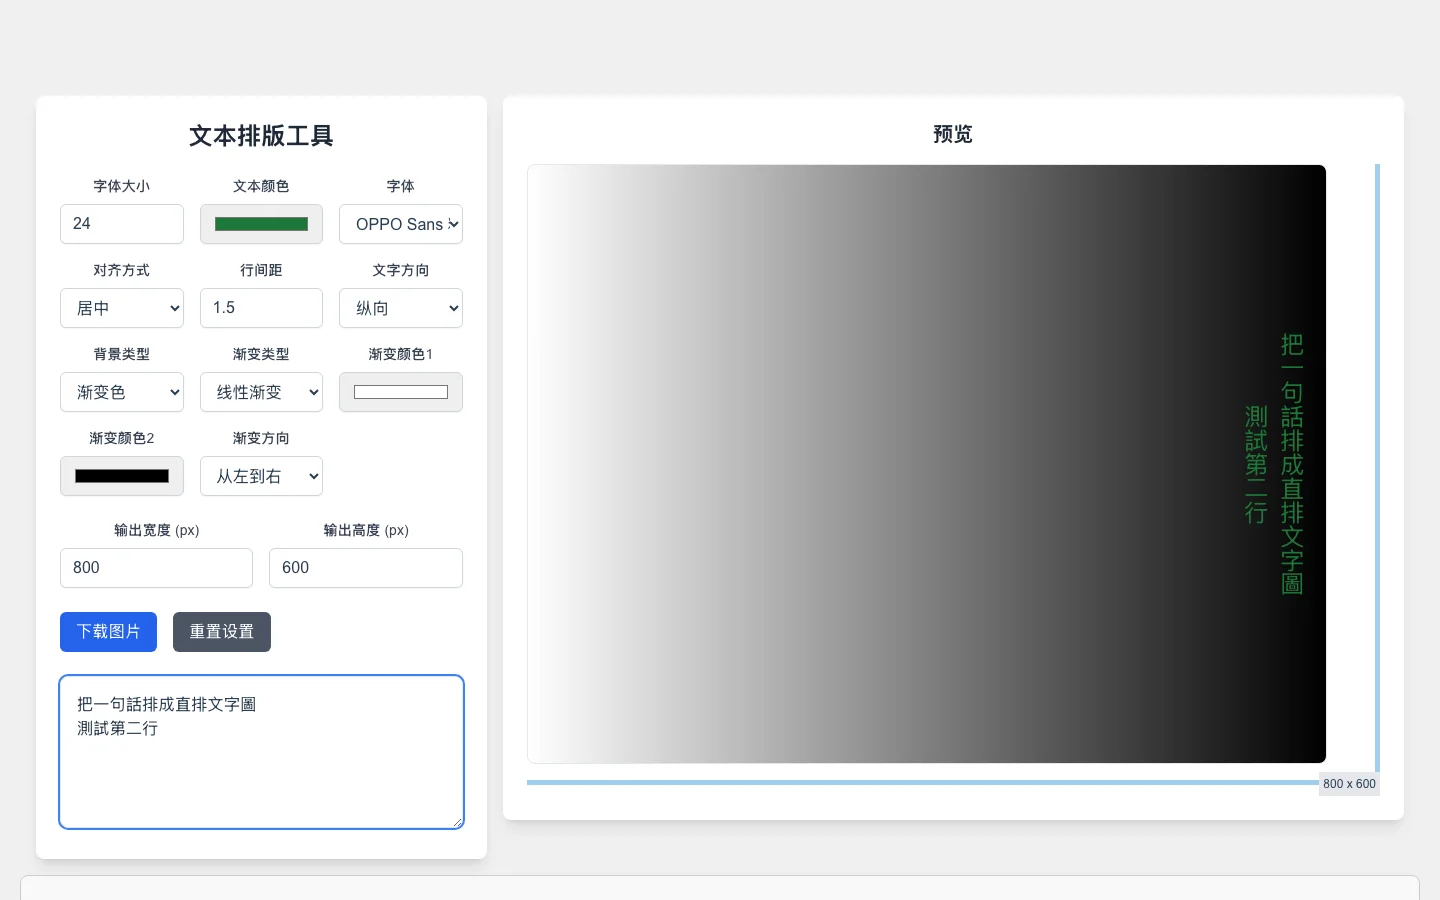Click the 文本排版工具 heading

tap(261, 136)
